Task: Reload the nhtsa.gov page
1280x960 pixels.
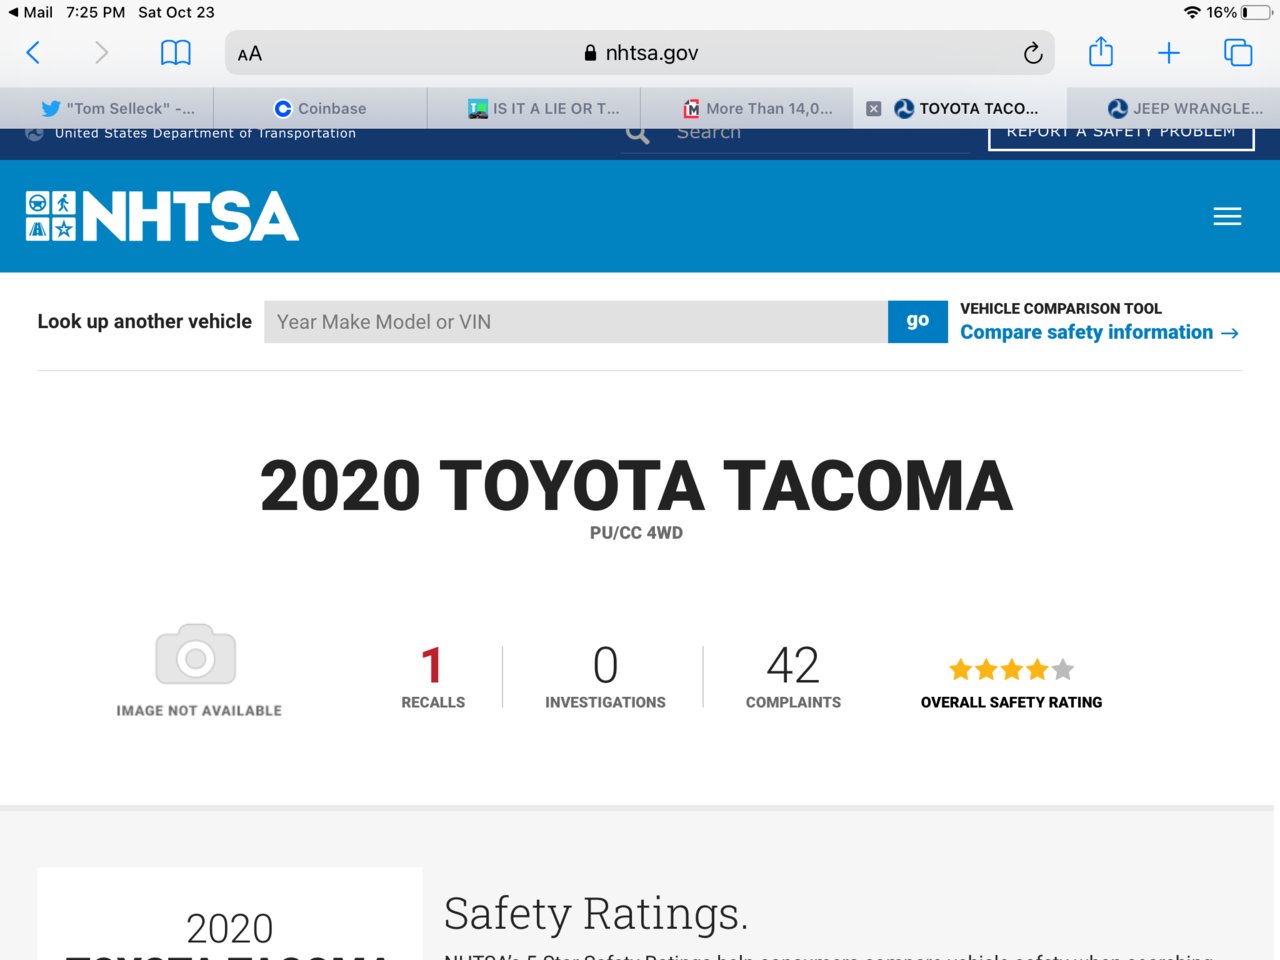Action: pyautogui.click(x=1033, y=53)
